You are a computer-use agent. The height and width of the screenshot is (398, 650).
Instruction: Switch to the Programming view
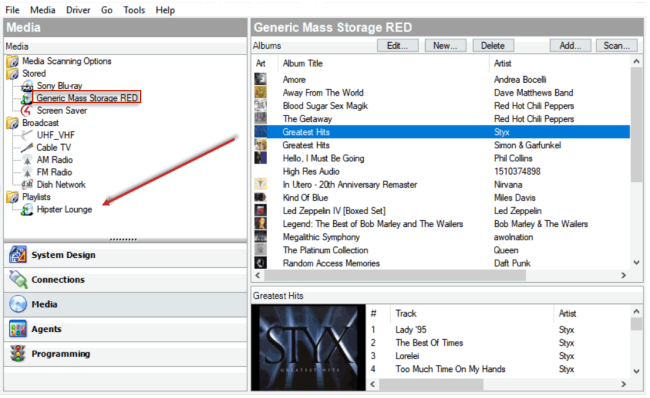(125, 354)
